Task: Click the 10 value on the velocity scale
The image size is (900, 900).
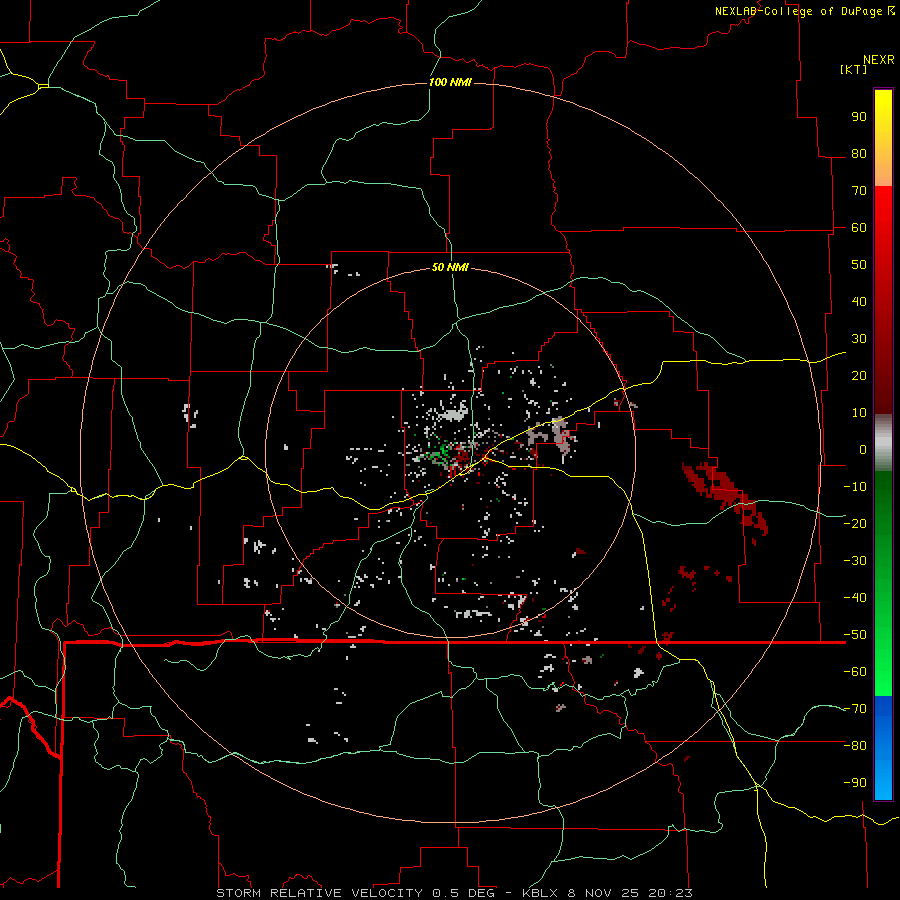Action: point(859,413)
